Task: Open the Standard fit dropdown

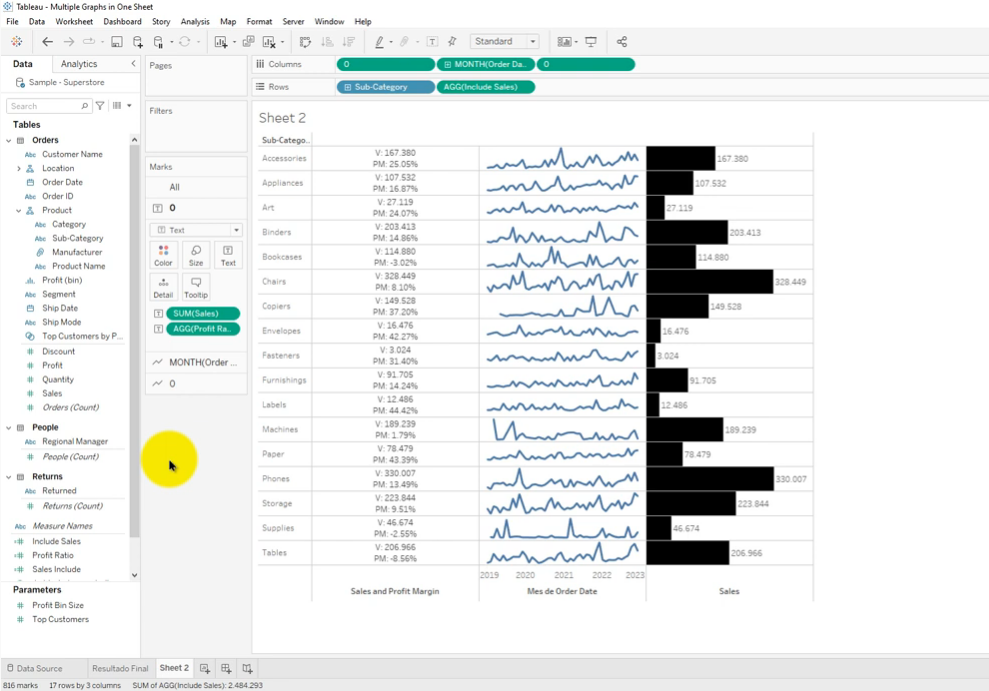Action: [x=534, y=42]
